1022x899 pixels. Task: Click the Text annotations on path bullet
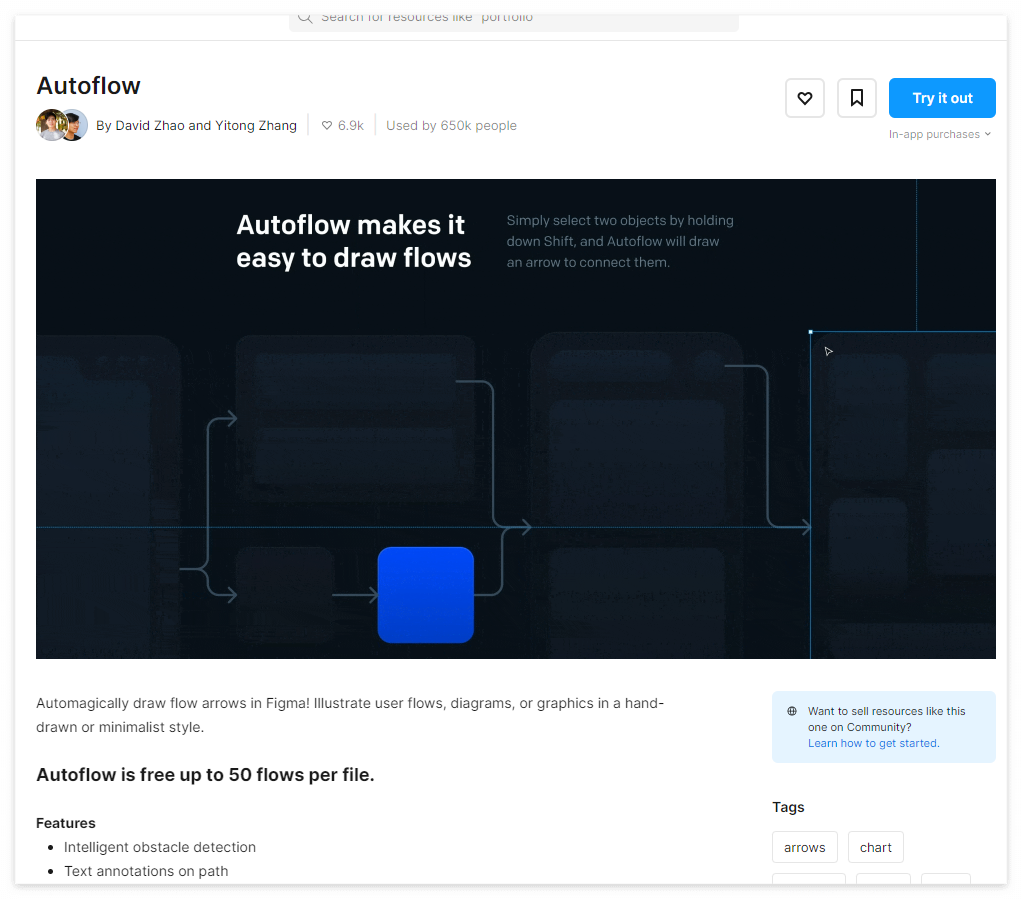pyautogui.click(x=146, y=871)
